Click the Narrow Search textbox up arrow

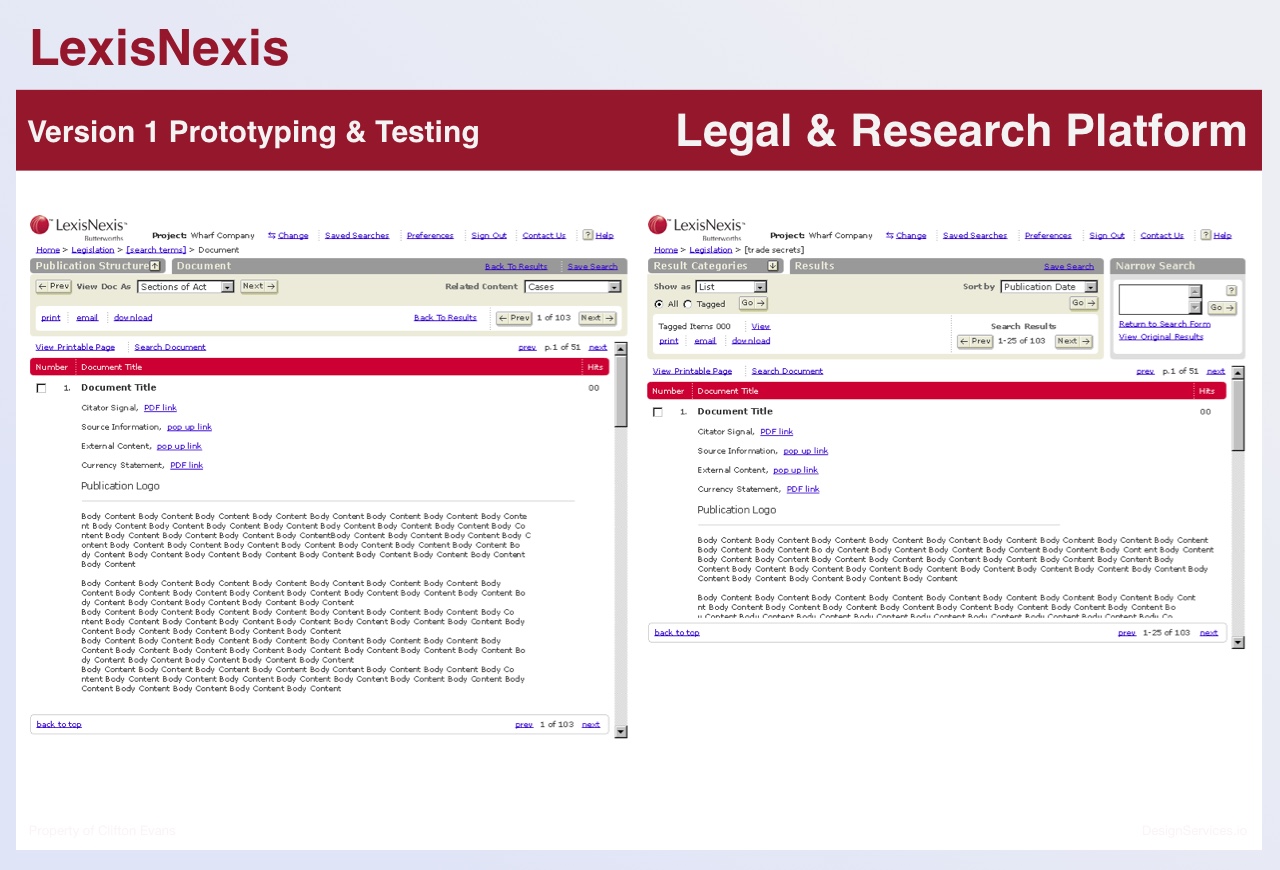click(1194, 291)
